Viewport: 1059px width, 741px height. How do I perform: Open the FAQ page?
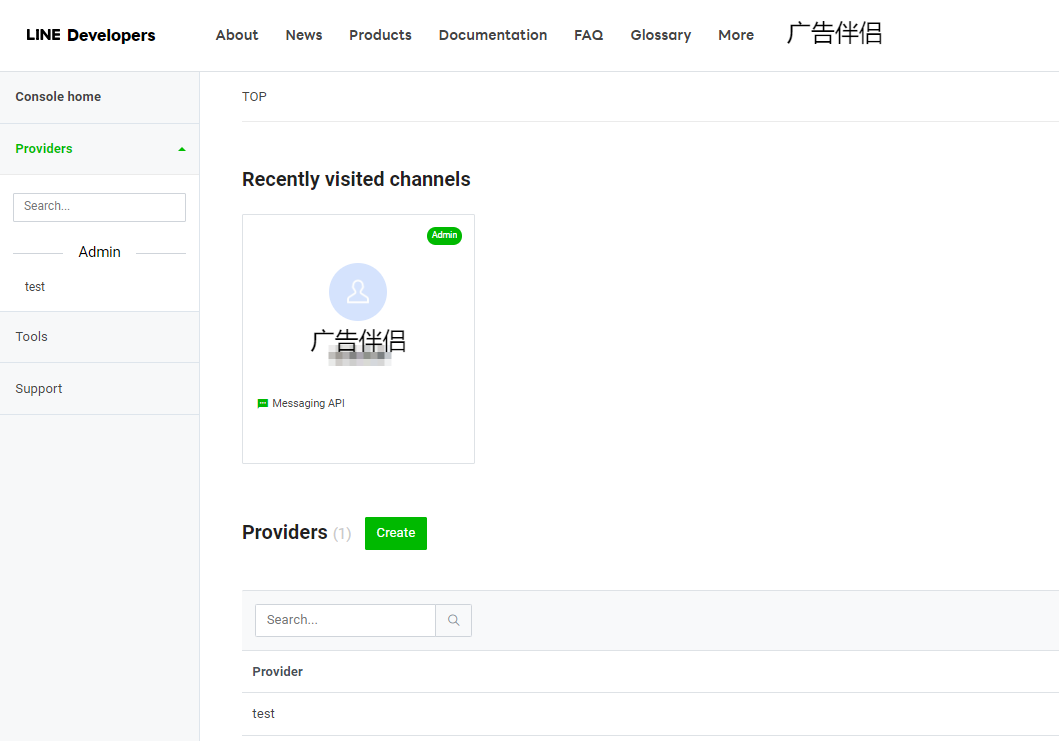(589, 35)
